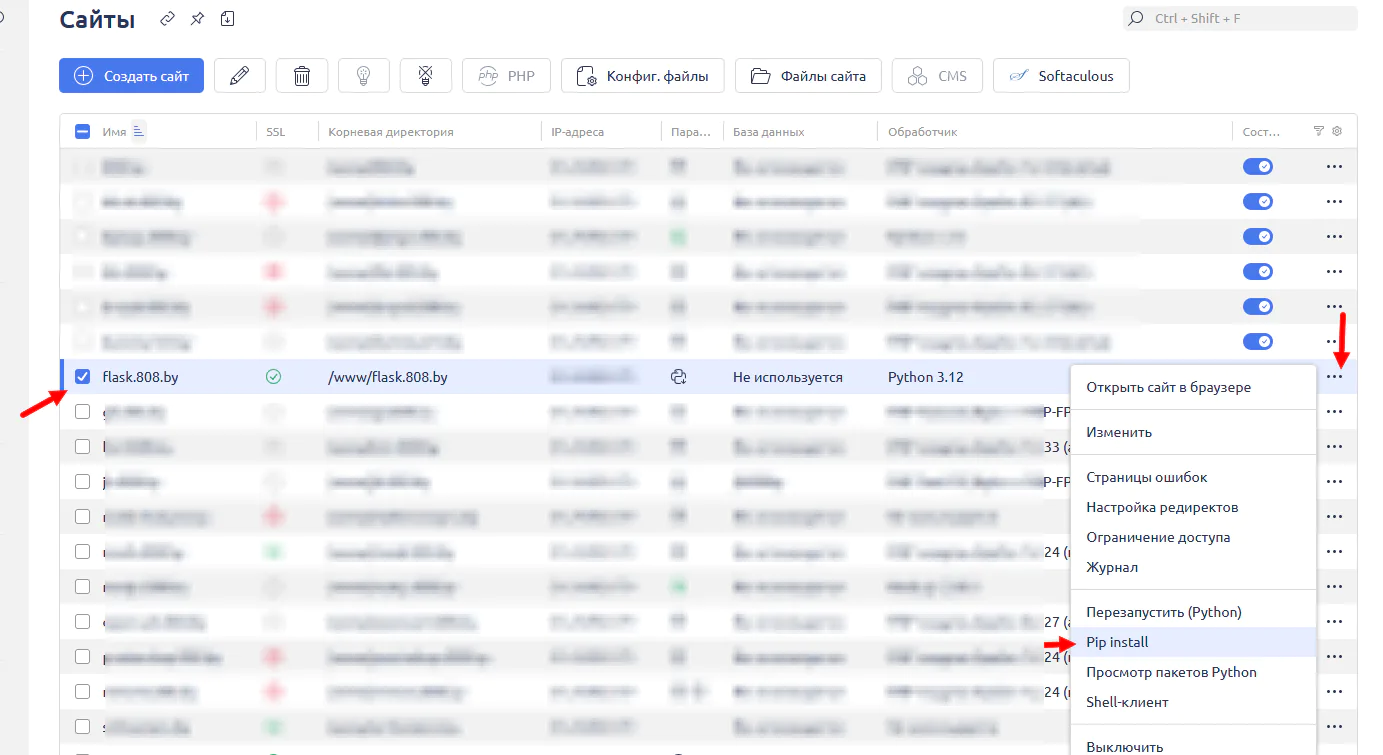The height and width of the screenshot is (755, 1383).
Task: Open three-dot menu of the first row
Action: pos(1334,167)
